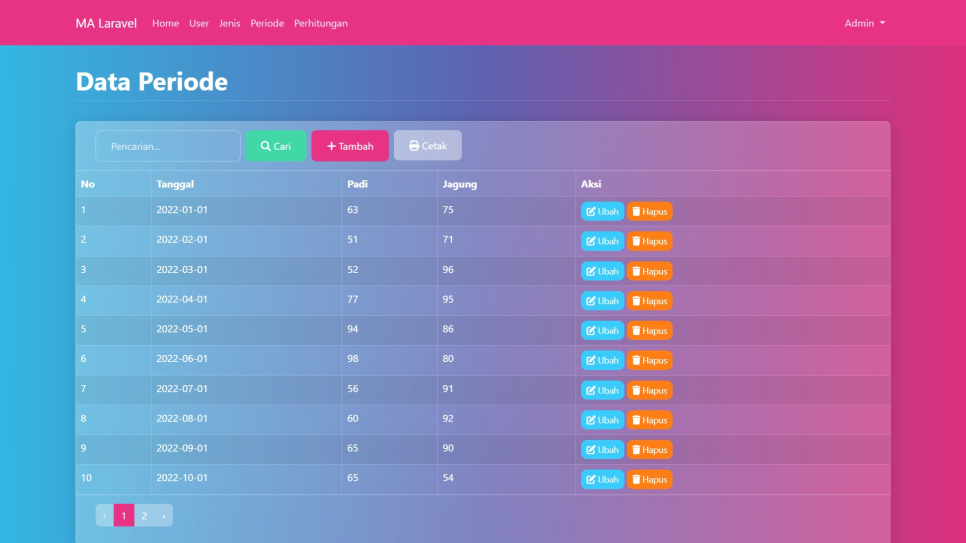966x543 pixels.
Task: Click the Hapus trash icon for 2022-08-01
Action: [x=636, y=420]
